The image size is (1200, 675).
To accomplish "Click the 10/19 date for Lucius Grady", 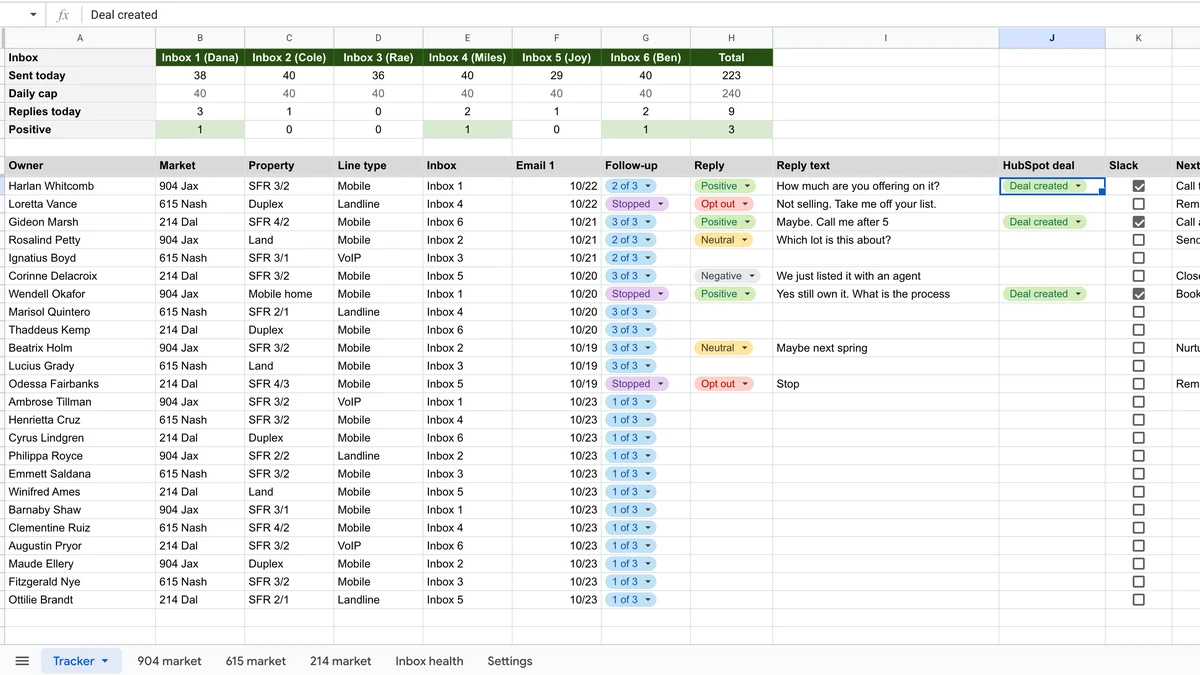I will tap(556, 366).
